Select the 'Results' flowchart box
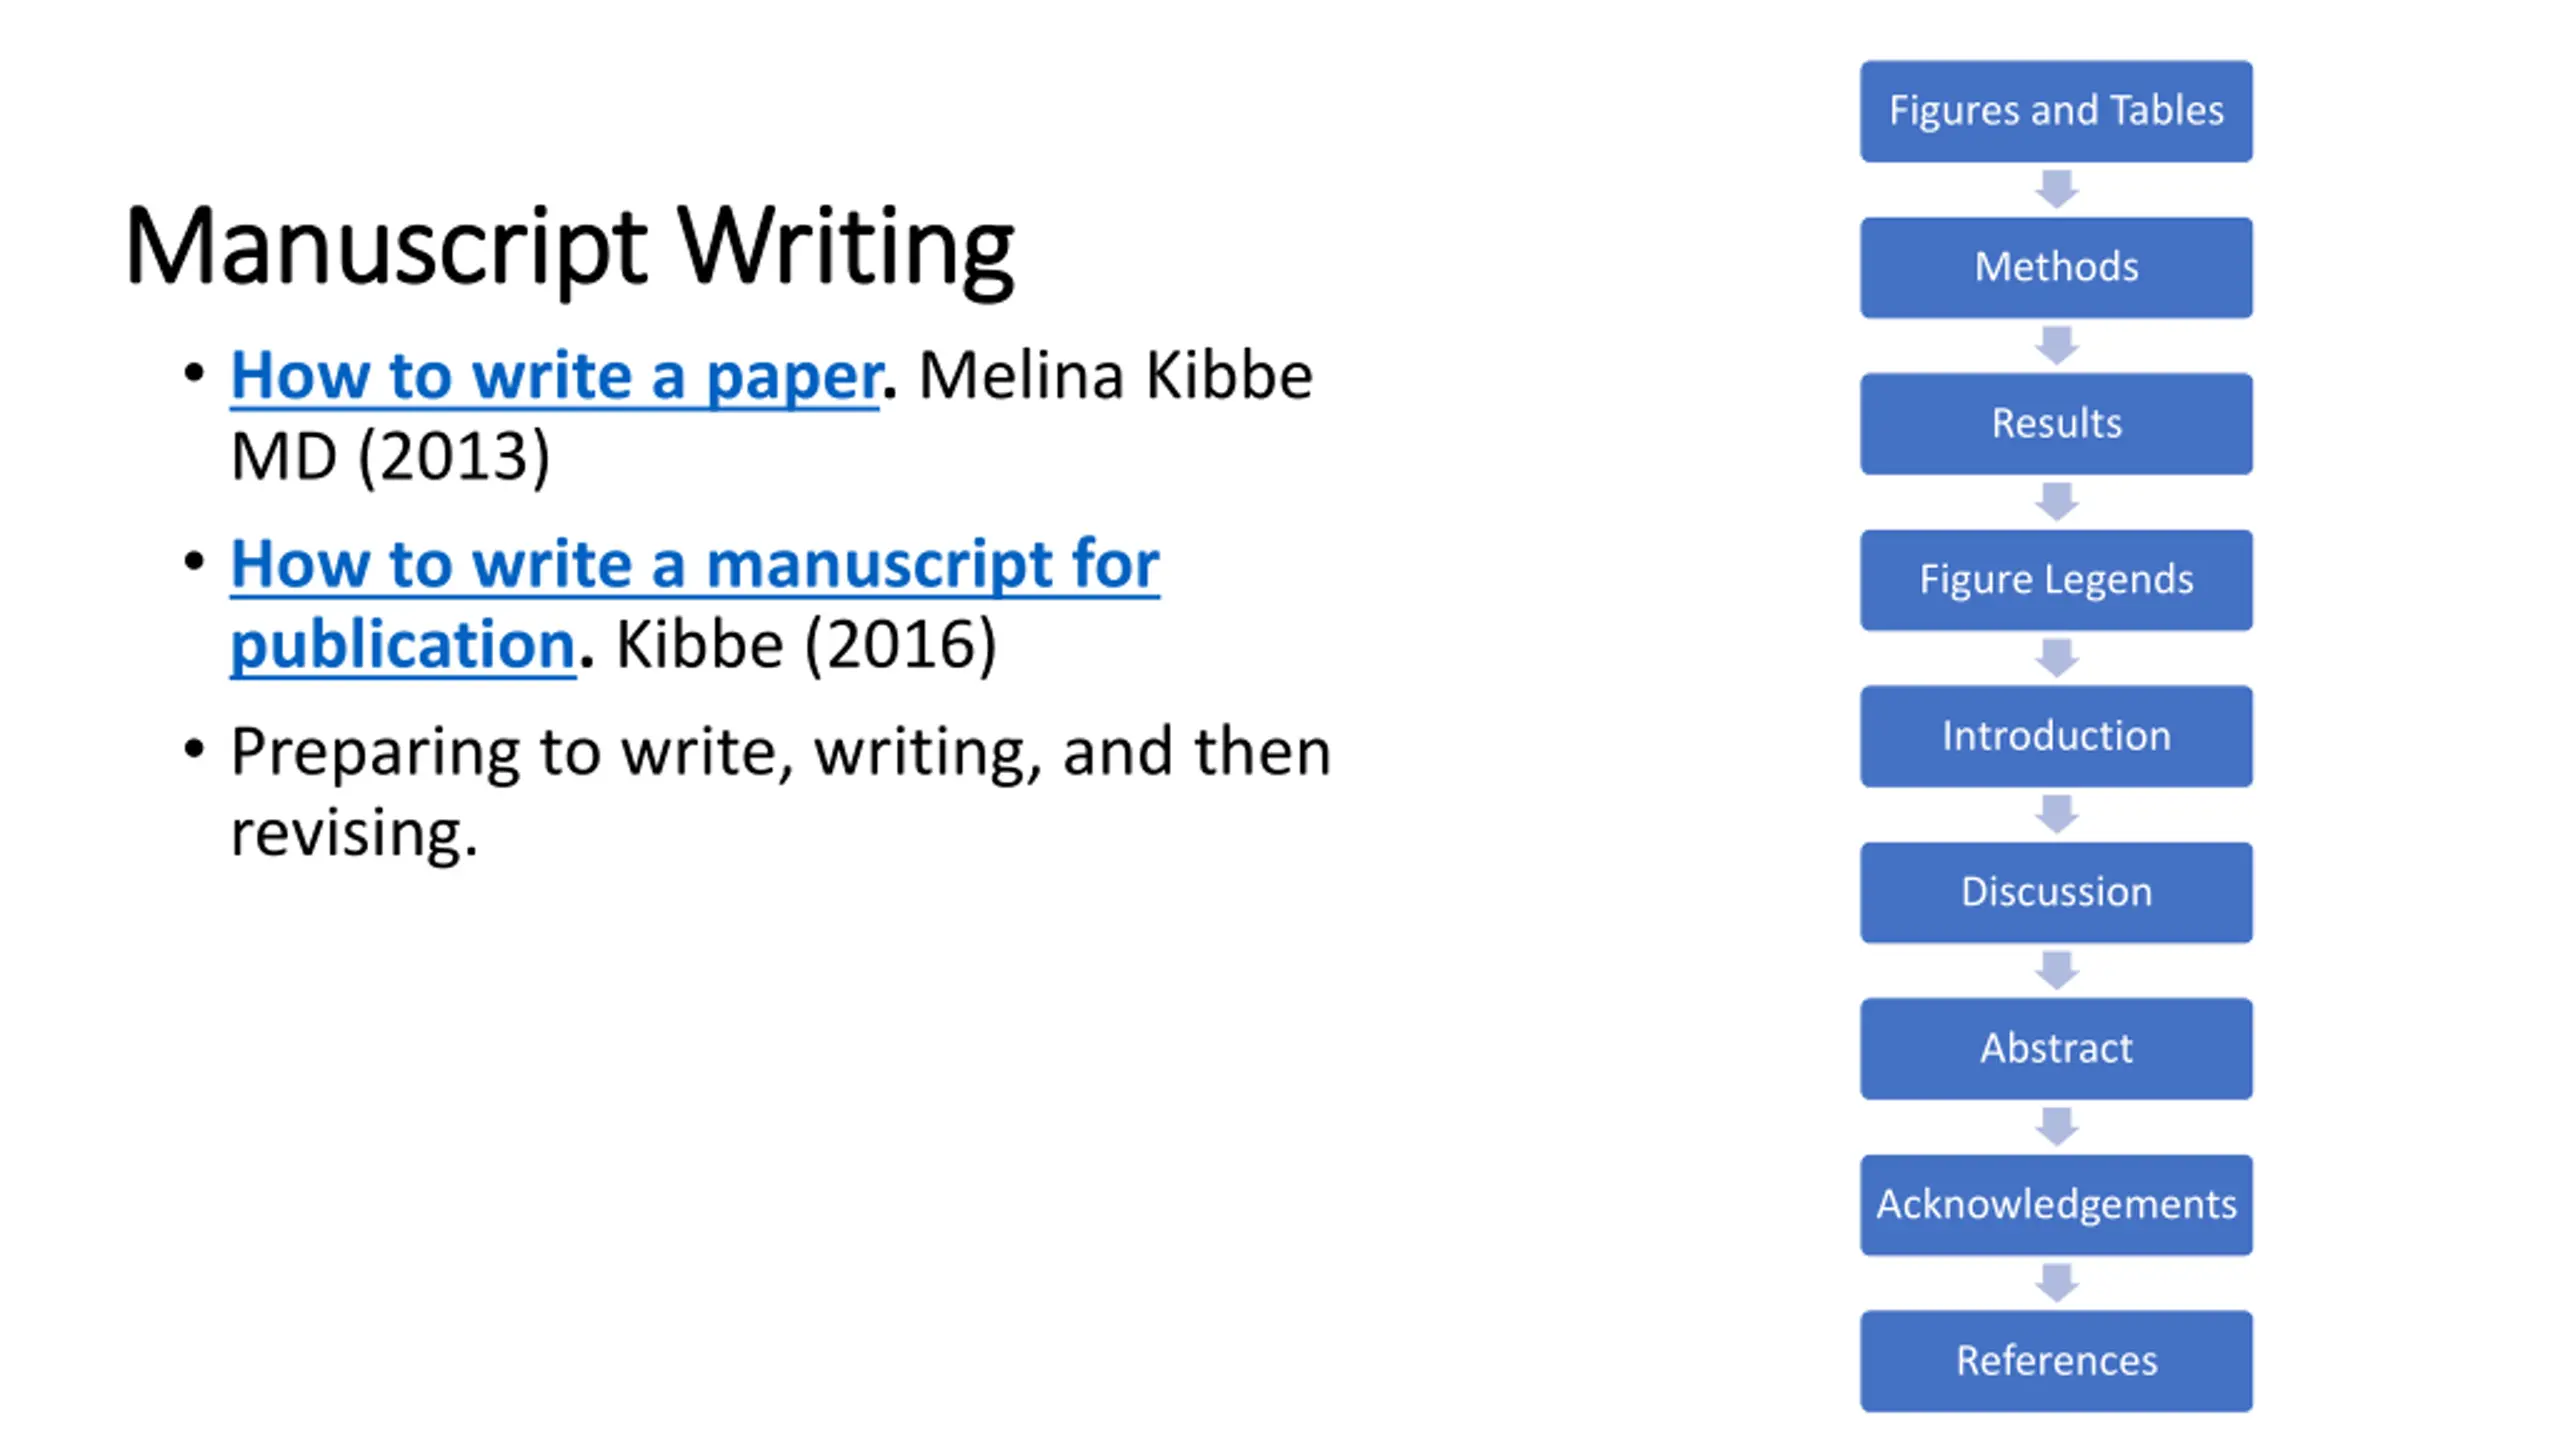Viewport: 2560px width, 1440px height. (x=2056, y=424)
